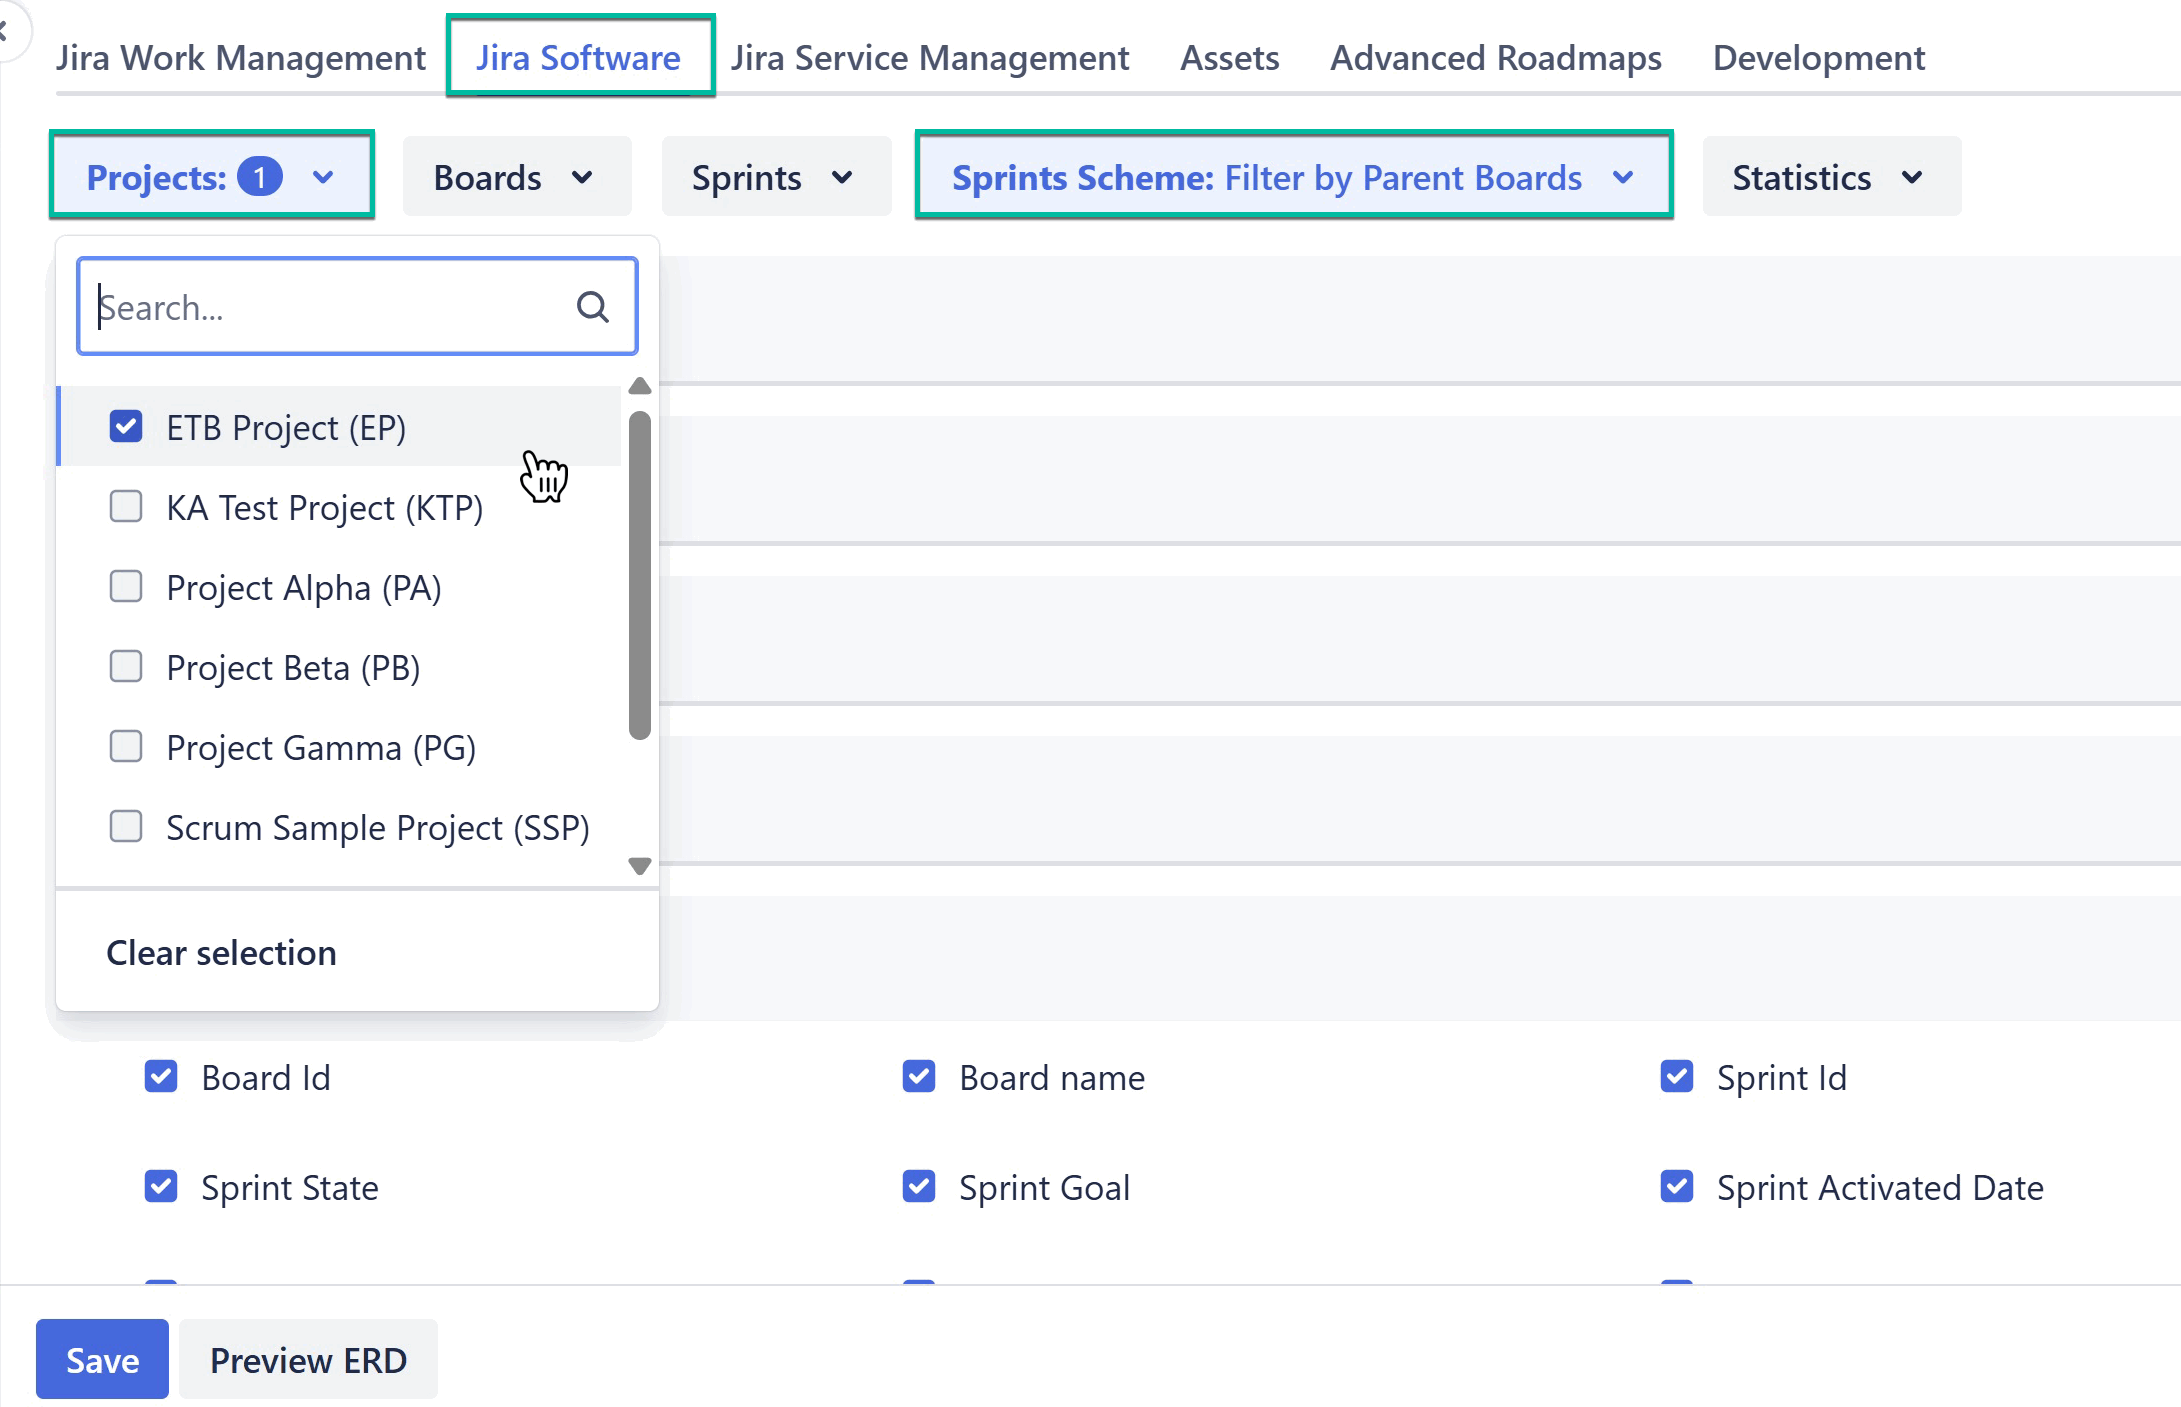
Task: Uncheck Sprint Activated Date
Action: click(x=1676, y=1187)
